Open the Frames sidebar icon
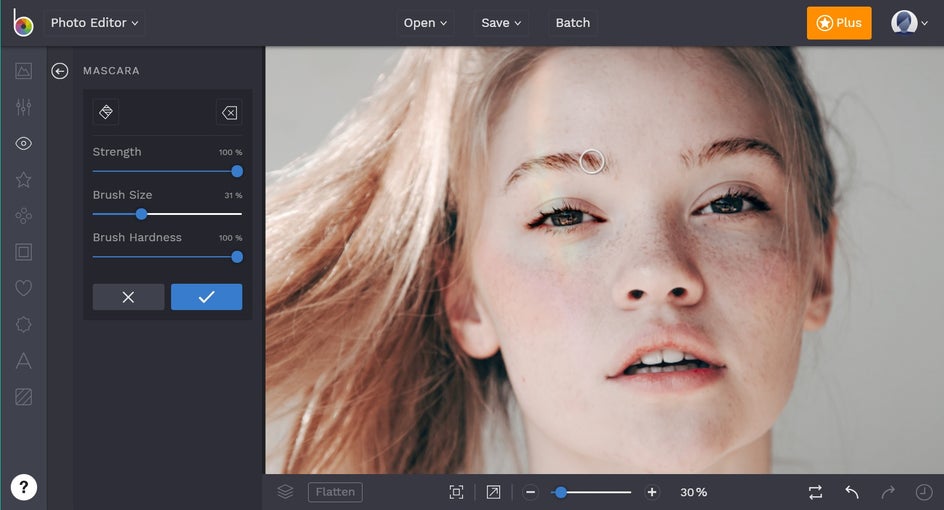This screenshot has height=510, width=944. [x=23, y=252]
